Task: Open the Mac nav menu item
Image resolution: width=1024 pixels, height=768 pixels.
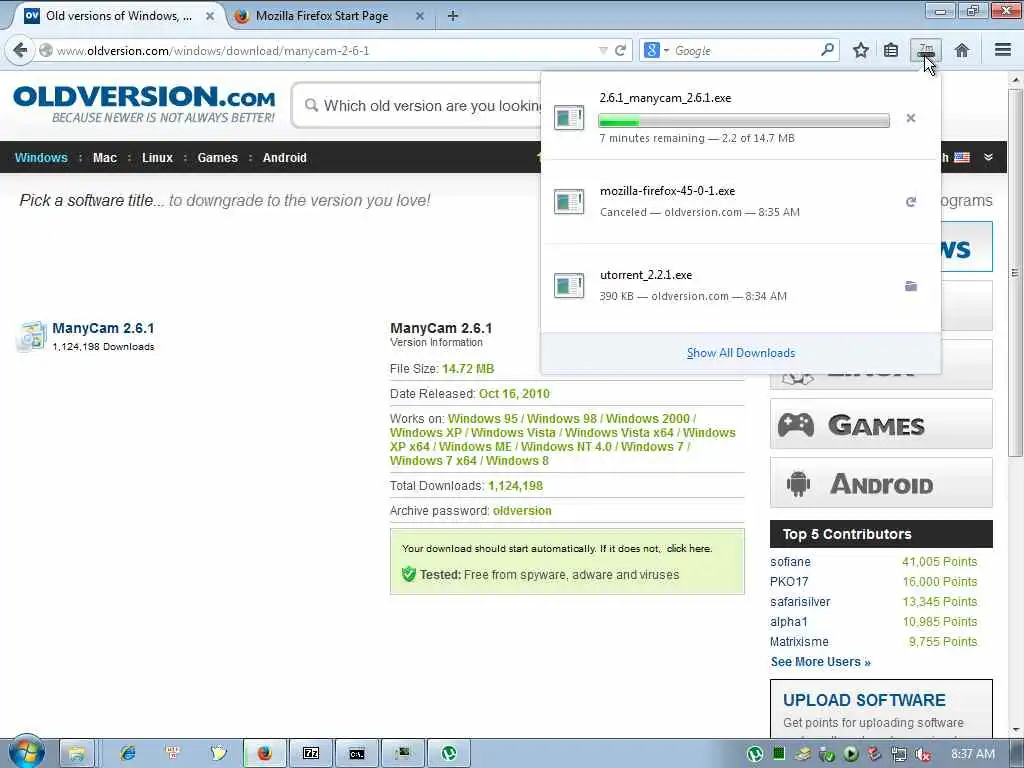Action: pos(104,157)
